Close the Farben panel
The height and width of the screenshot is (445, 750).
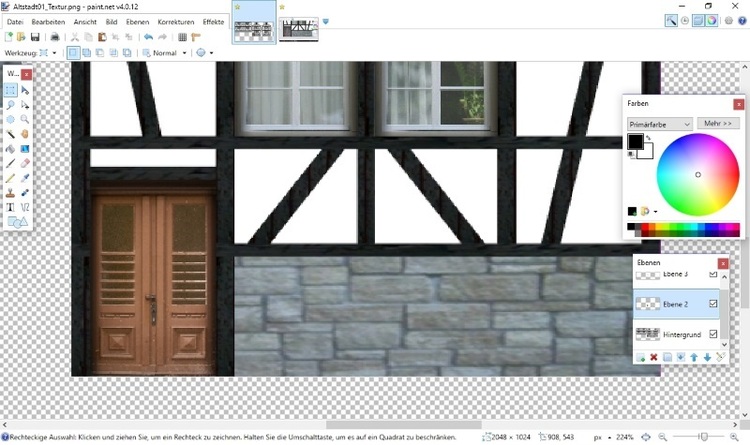pyautogui.click(x=738, y=103)
